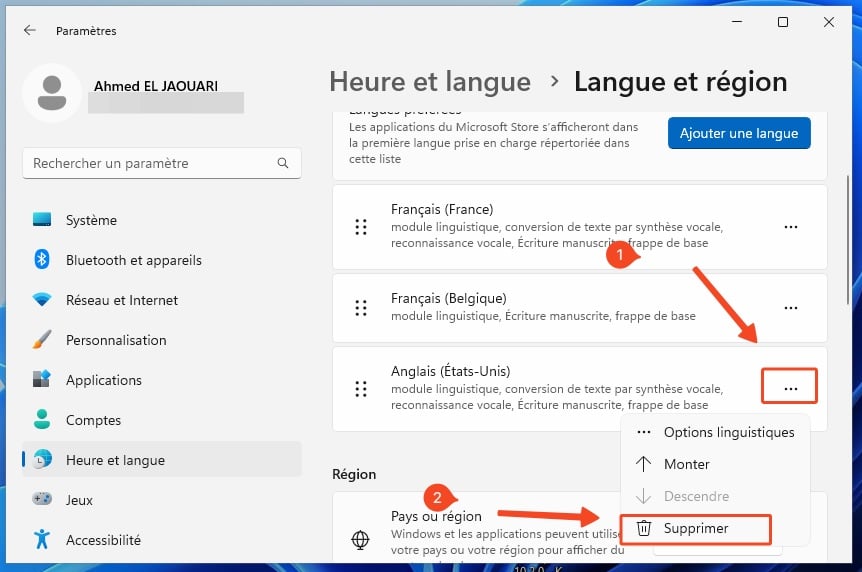
Task: Click the Rechercher un paramètre field
Action: [162, 163]
